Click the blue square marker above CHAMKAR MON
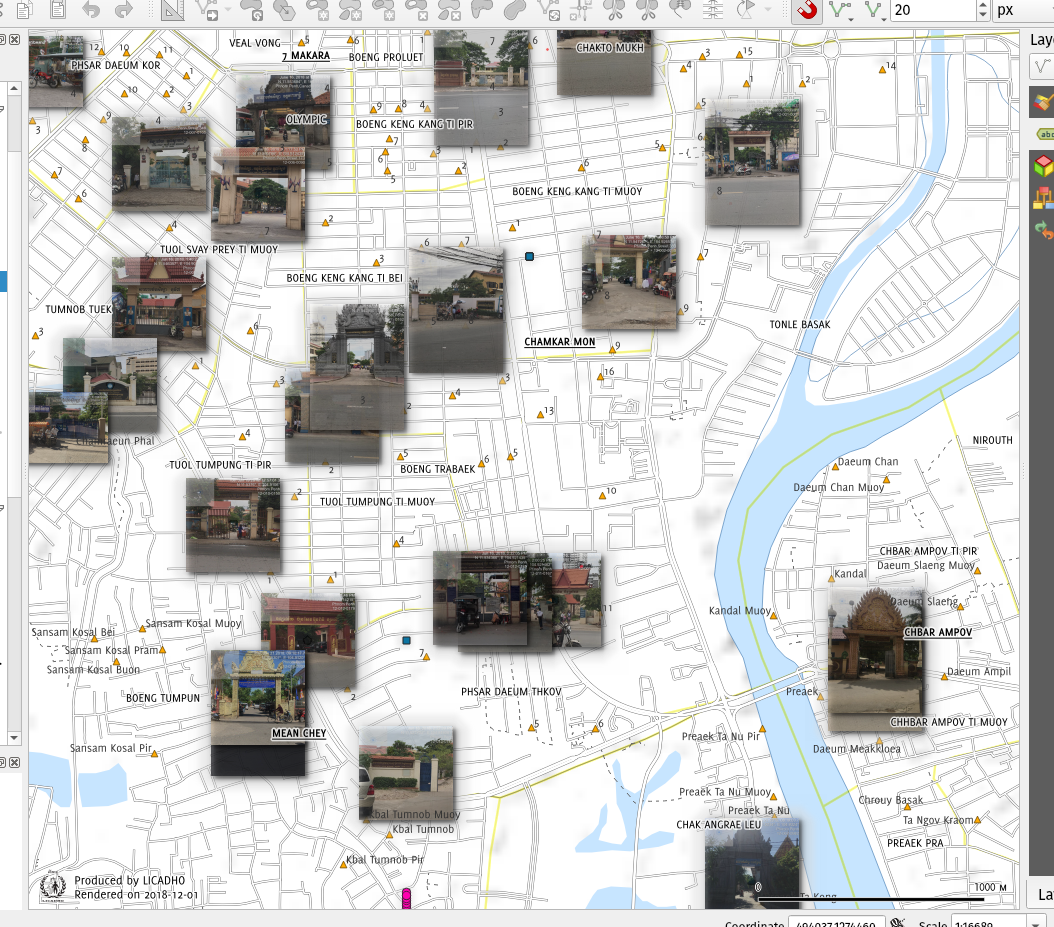 (x=530, y=256)
